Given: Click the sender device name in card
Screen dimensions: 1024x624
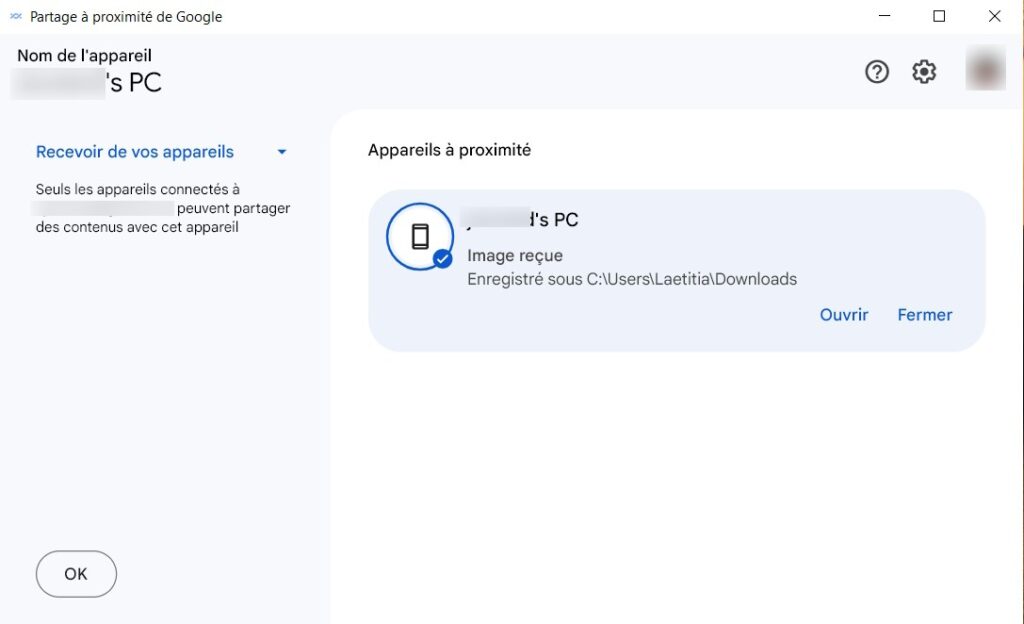Looking at the screenshot, I should (521, 219).
